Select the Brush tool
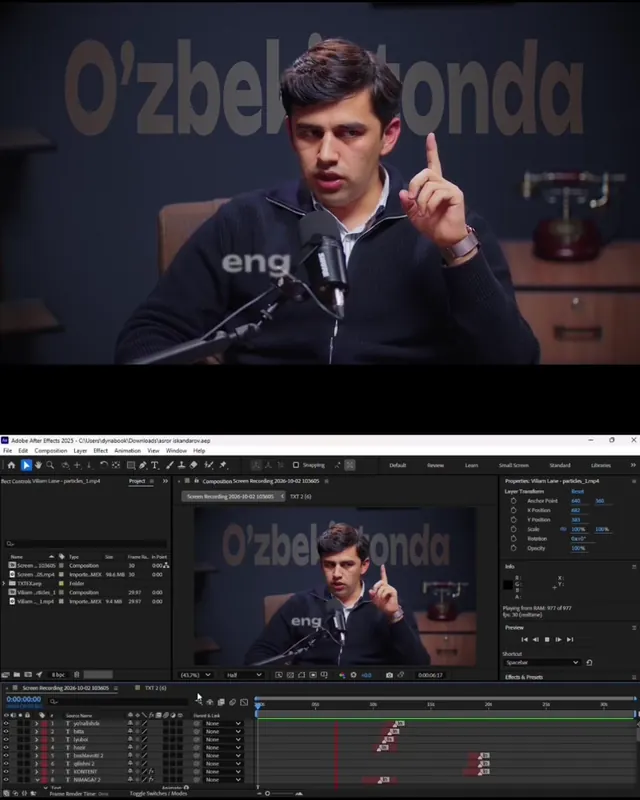The height and width of the screenshot is (800, 640). [x=169, y=465]
